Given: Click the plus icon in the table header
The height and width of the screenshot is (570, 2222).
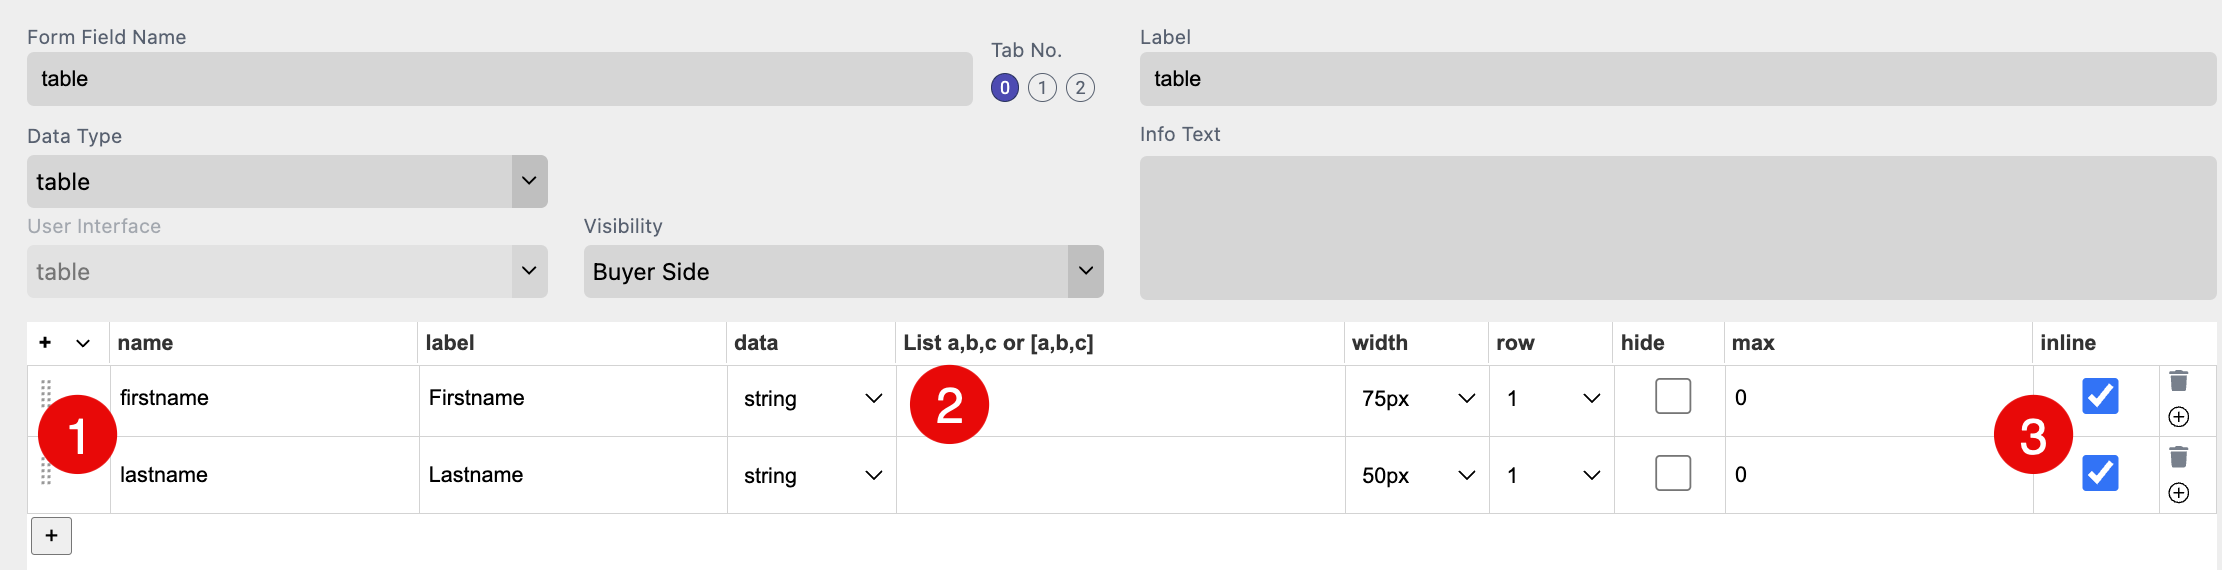Looking at the screenshot, I should click(x=45, y=343).
